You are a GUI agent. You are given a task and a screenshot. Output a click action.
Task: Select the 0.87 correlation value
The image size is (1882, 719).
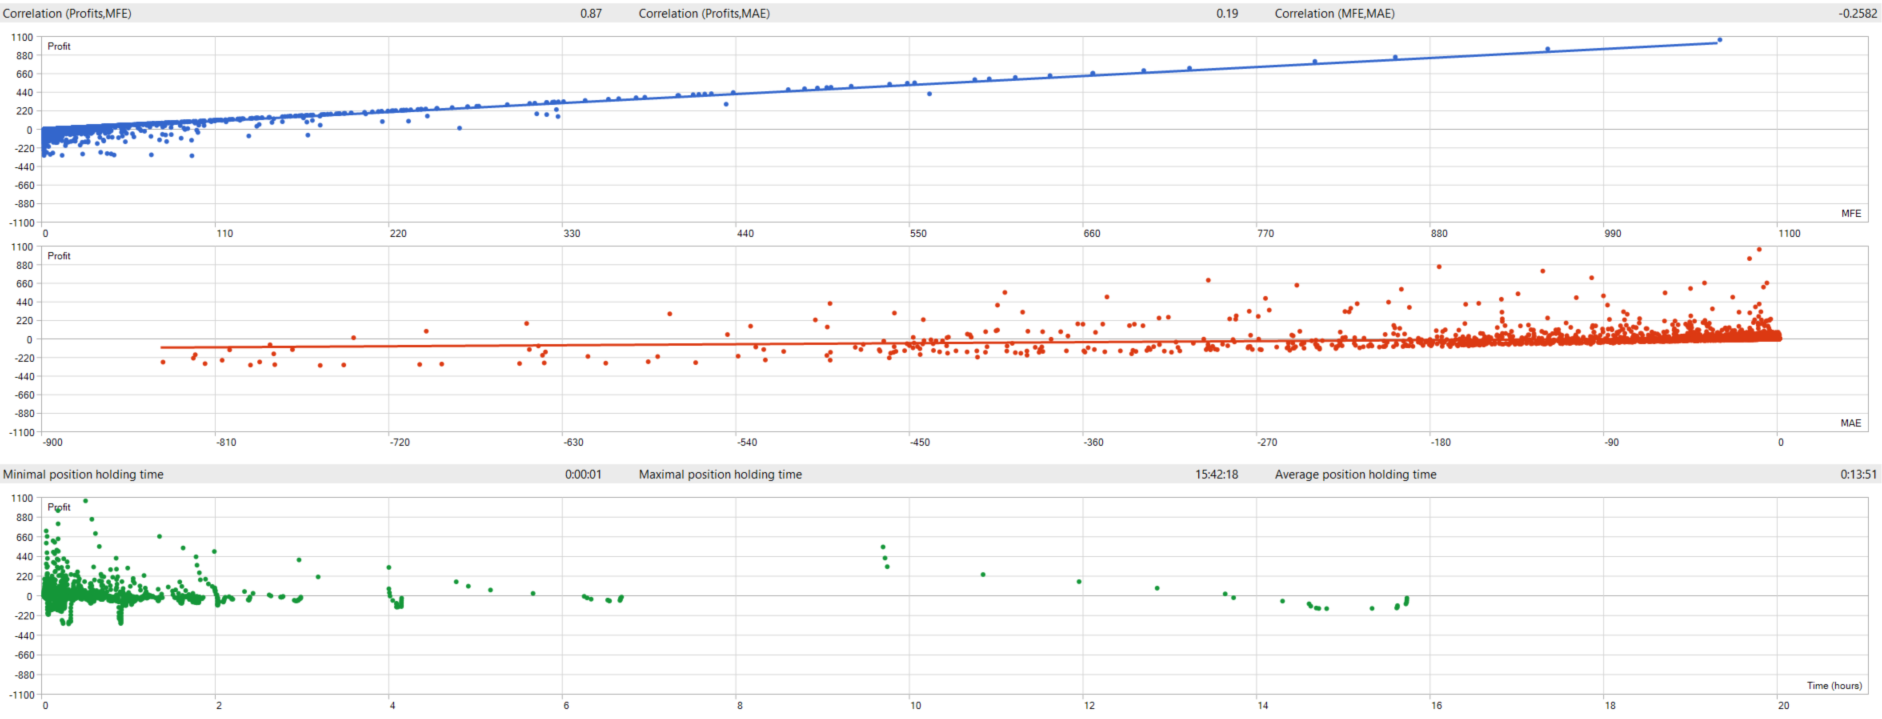[591, 13]
